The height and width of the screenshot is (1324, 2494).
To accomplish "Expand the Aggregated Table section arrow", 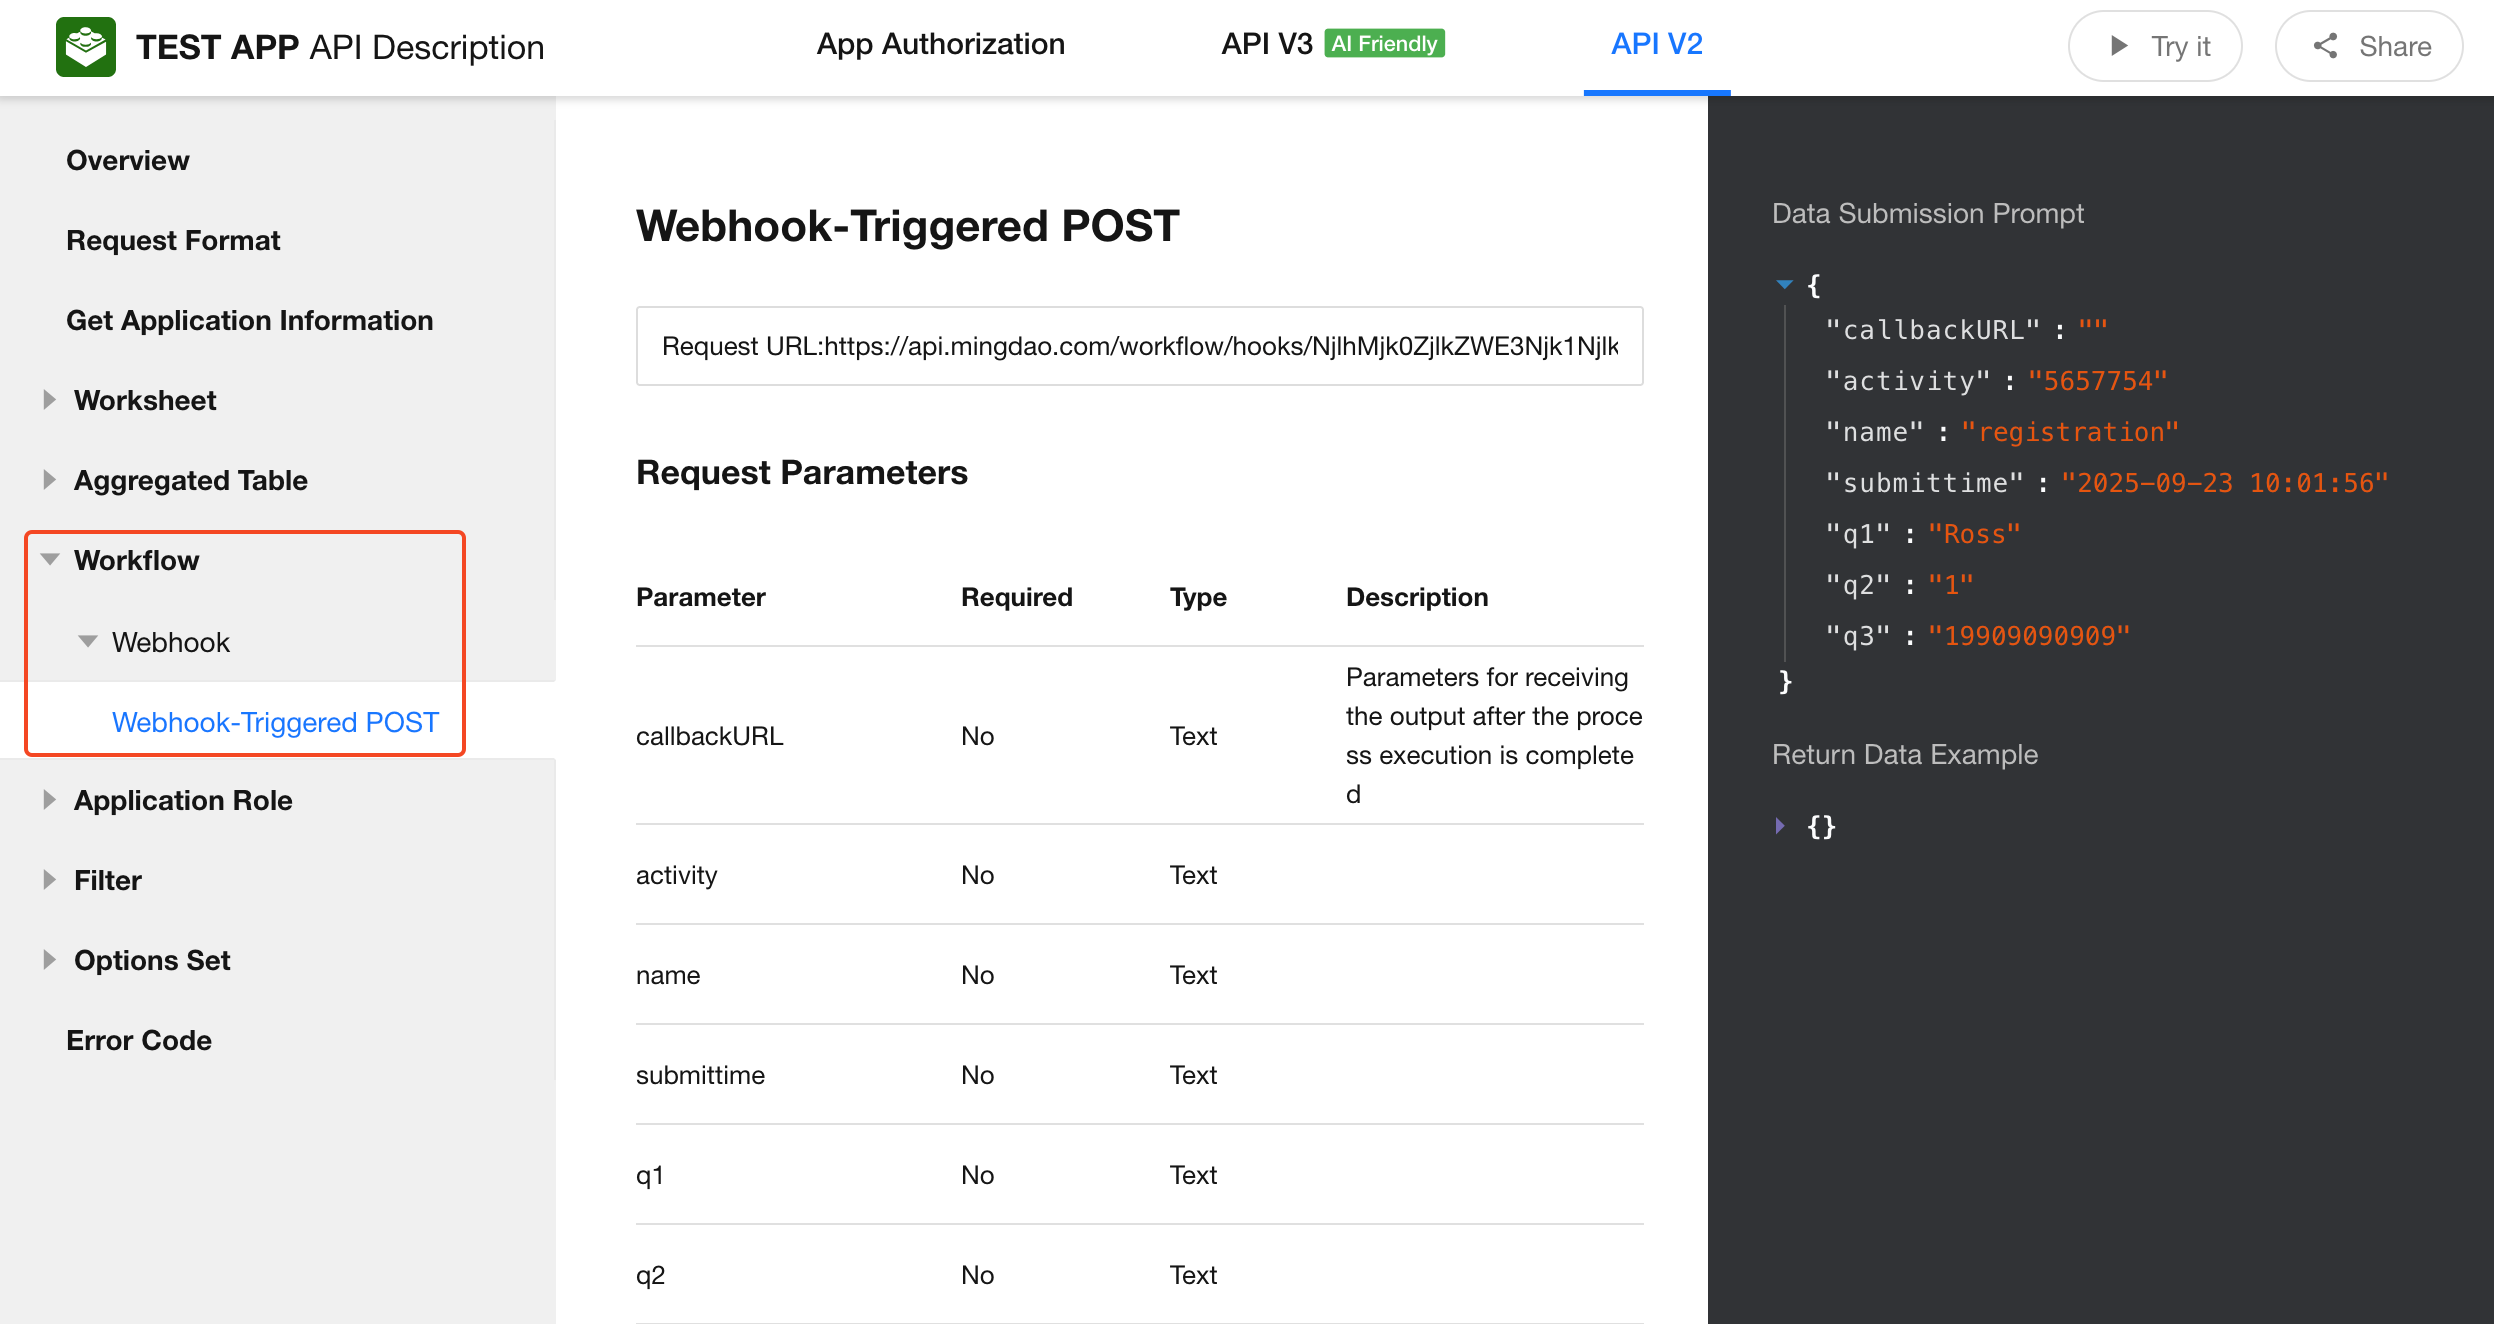I will tap(49, 480).
